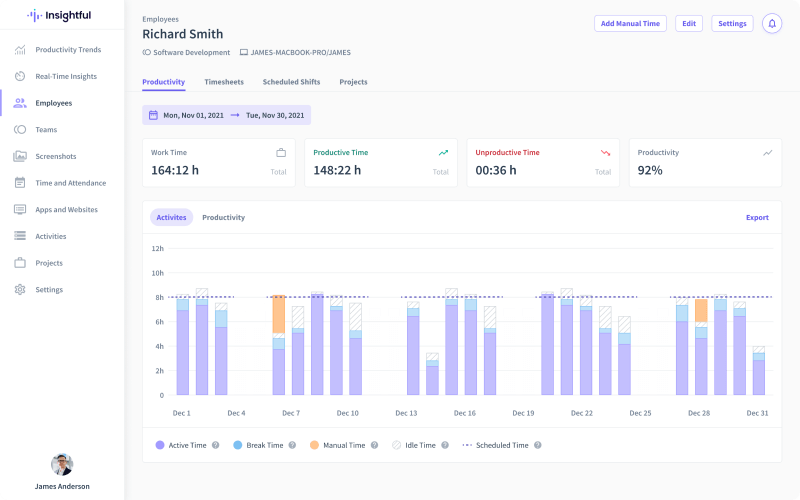Open Real-Time Insights in sidebar
The width and height of the screenshot is (800, 500).
coord(65,76)
